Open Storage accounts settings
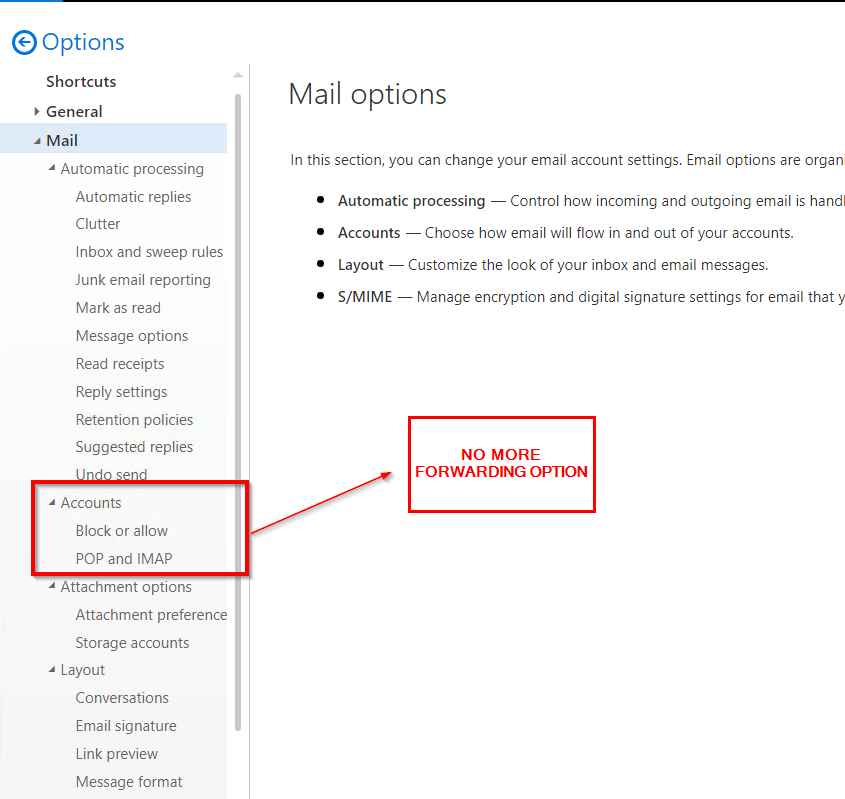The width and height of the screenshot is (845, 799). 132,643
